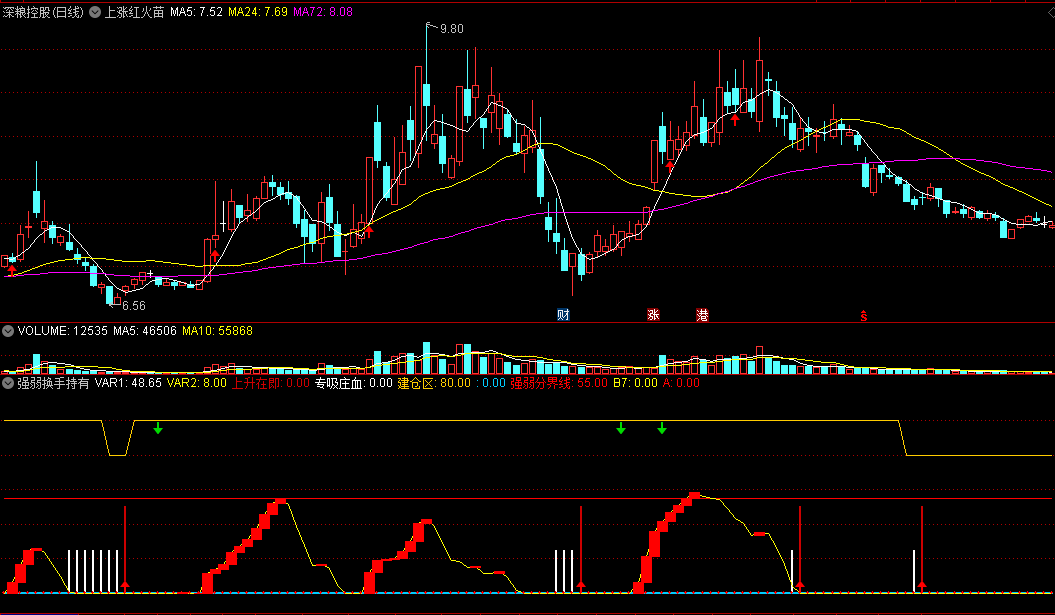Select the yellow MA24: 7.69 label

(x=258, y=12)
